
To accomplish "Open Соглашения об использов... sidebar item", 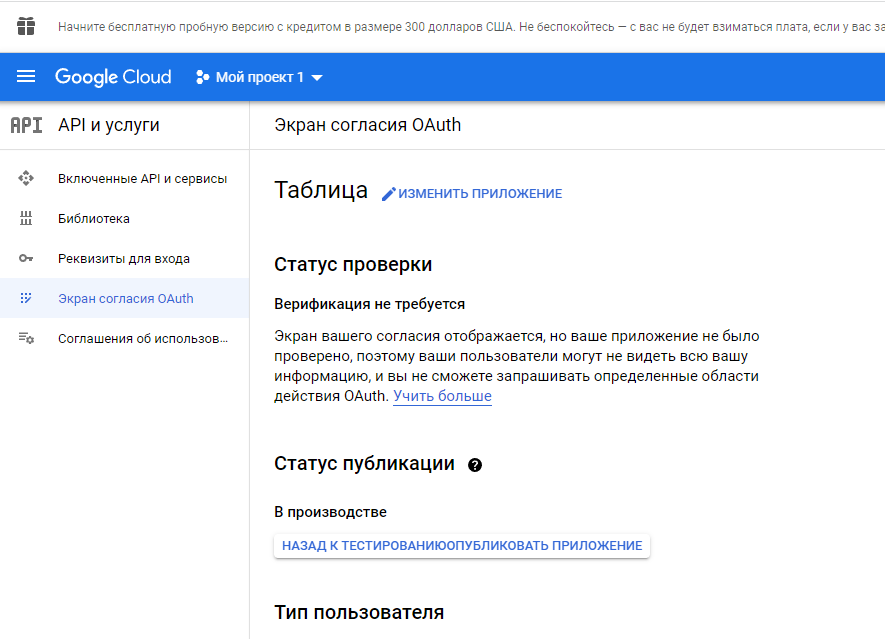I will tap(125, 338).
